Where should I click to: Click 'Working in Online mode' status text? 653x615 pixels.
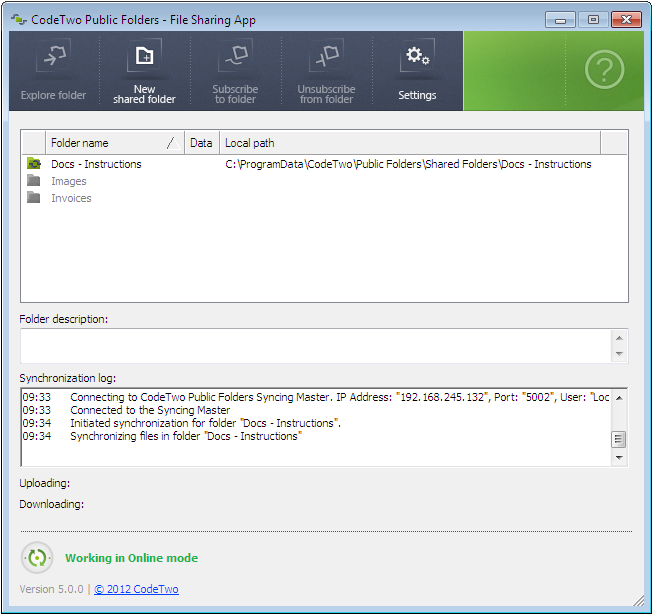(x=132, y=558)
